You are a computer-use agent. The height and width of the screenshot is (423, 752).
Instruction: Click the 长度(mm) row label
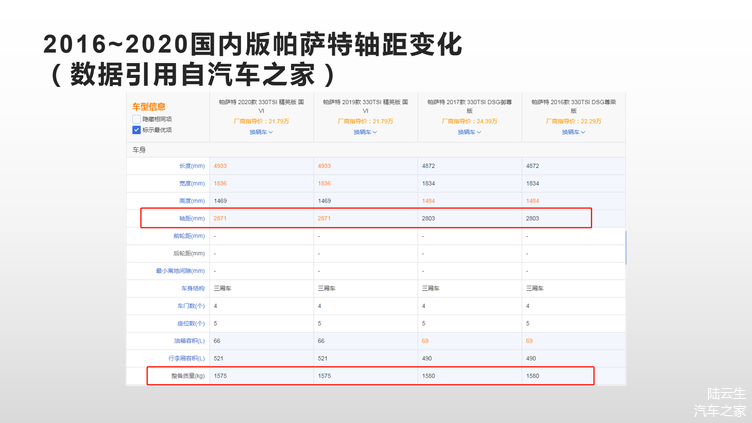pos(192,166)
